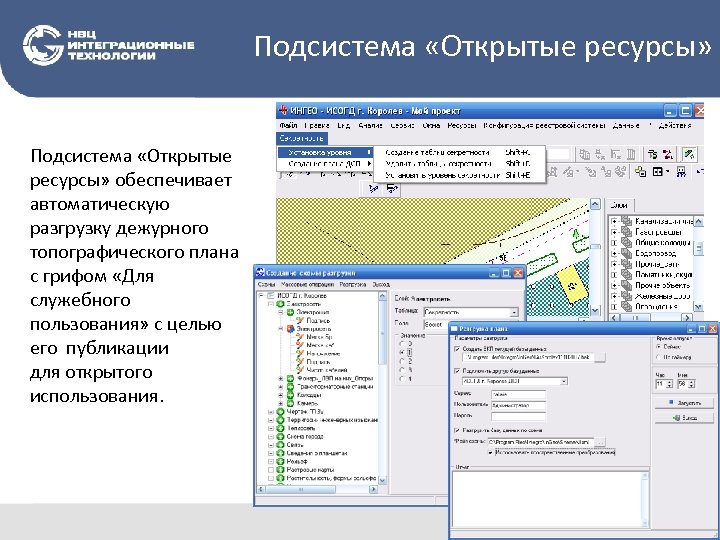Open the Схемы menu in scheme window

266,285
